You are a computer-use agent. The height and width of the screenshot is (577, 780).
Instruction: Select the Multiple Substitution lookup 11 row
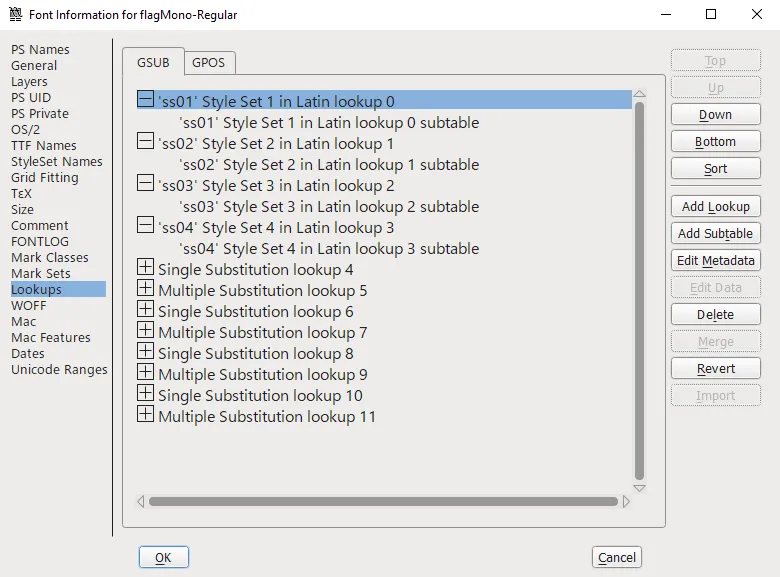point(267,417)
